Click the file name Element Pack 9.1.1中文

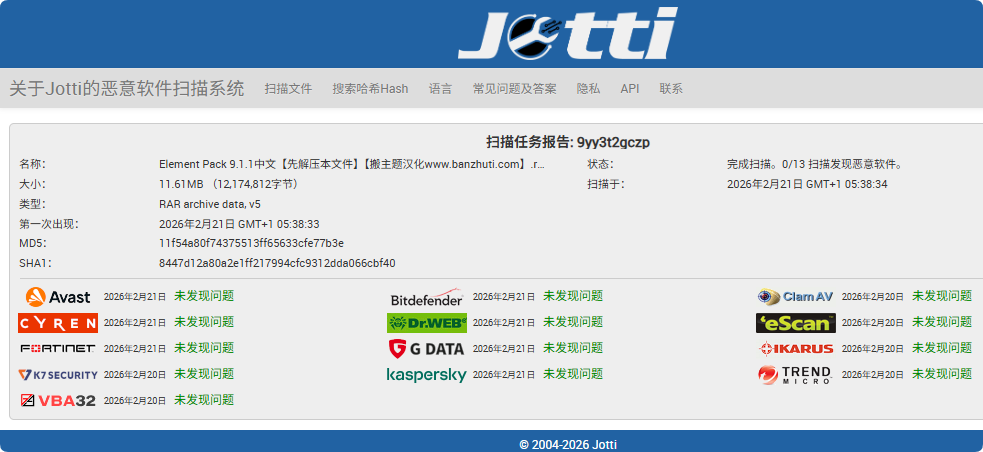[352, 164]
